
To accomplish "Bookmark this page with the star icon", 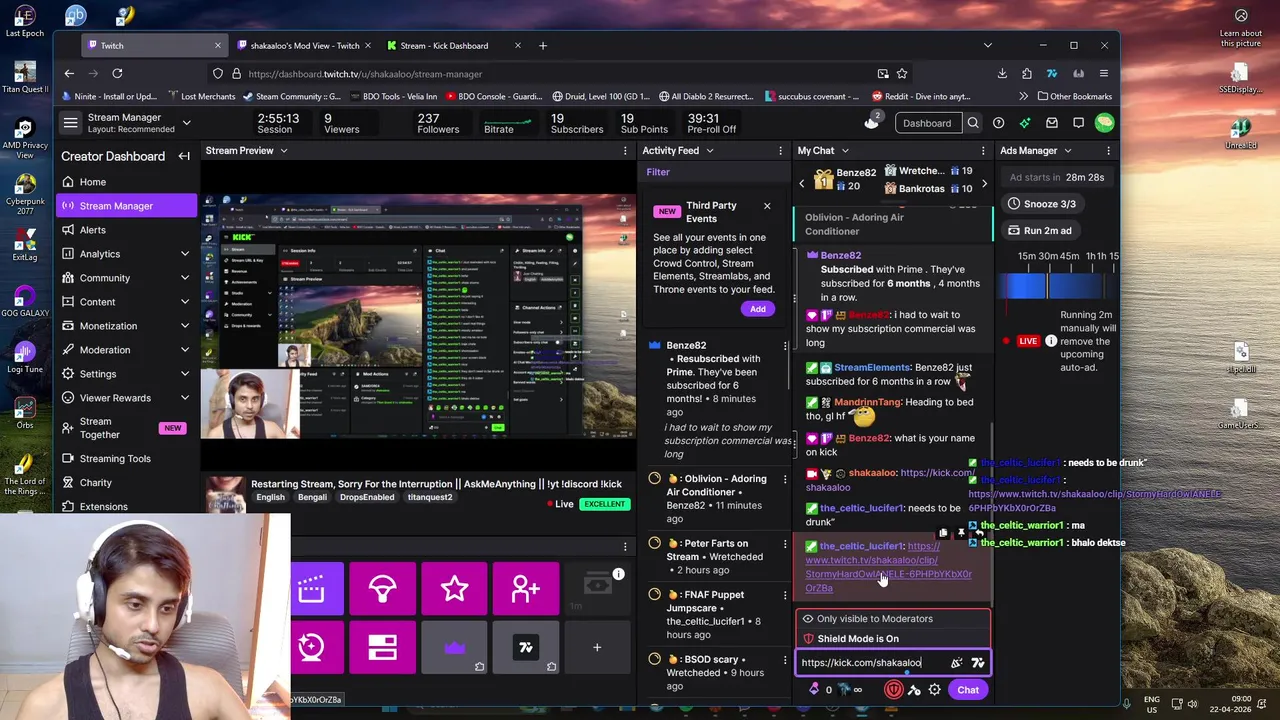I will [902, 73].
